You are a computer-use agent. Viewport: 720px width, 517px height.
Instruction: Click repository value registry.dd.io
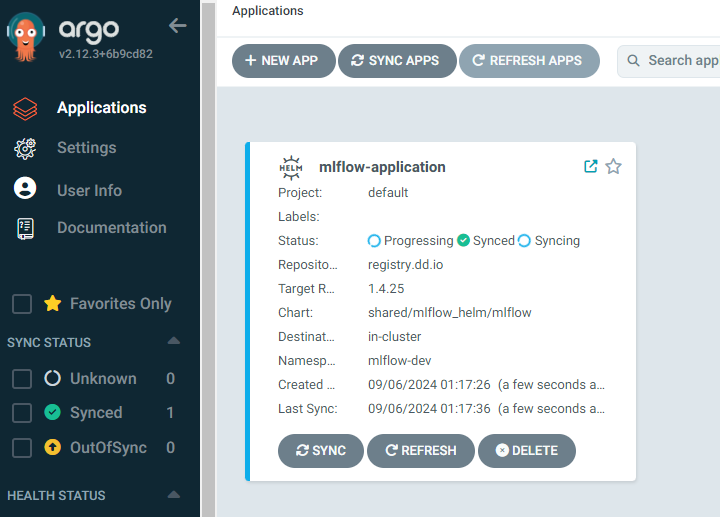tap(405, 265)
